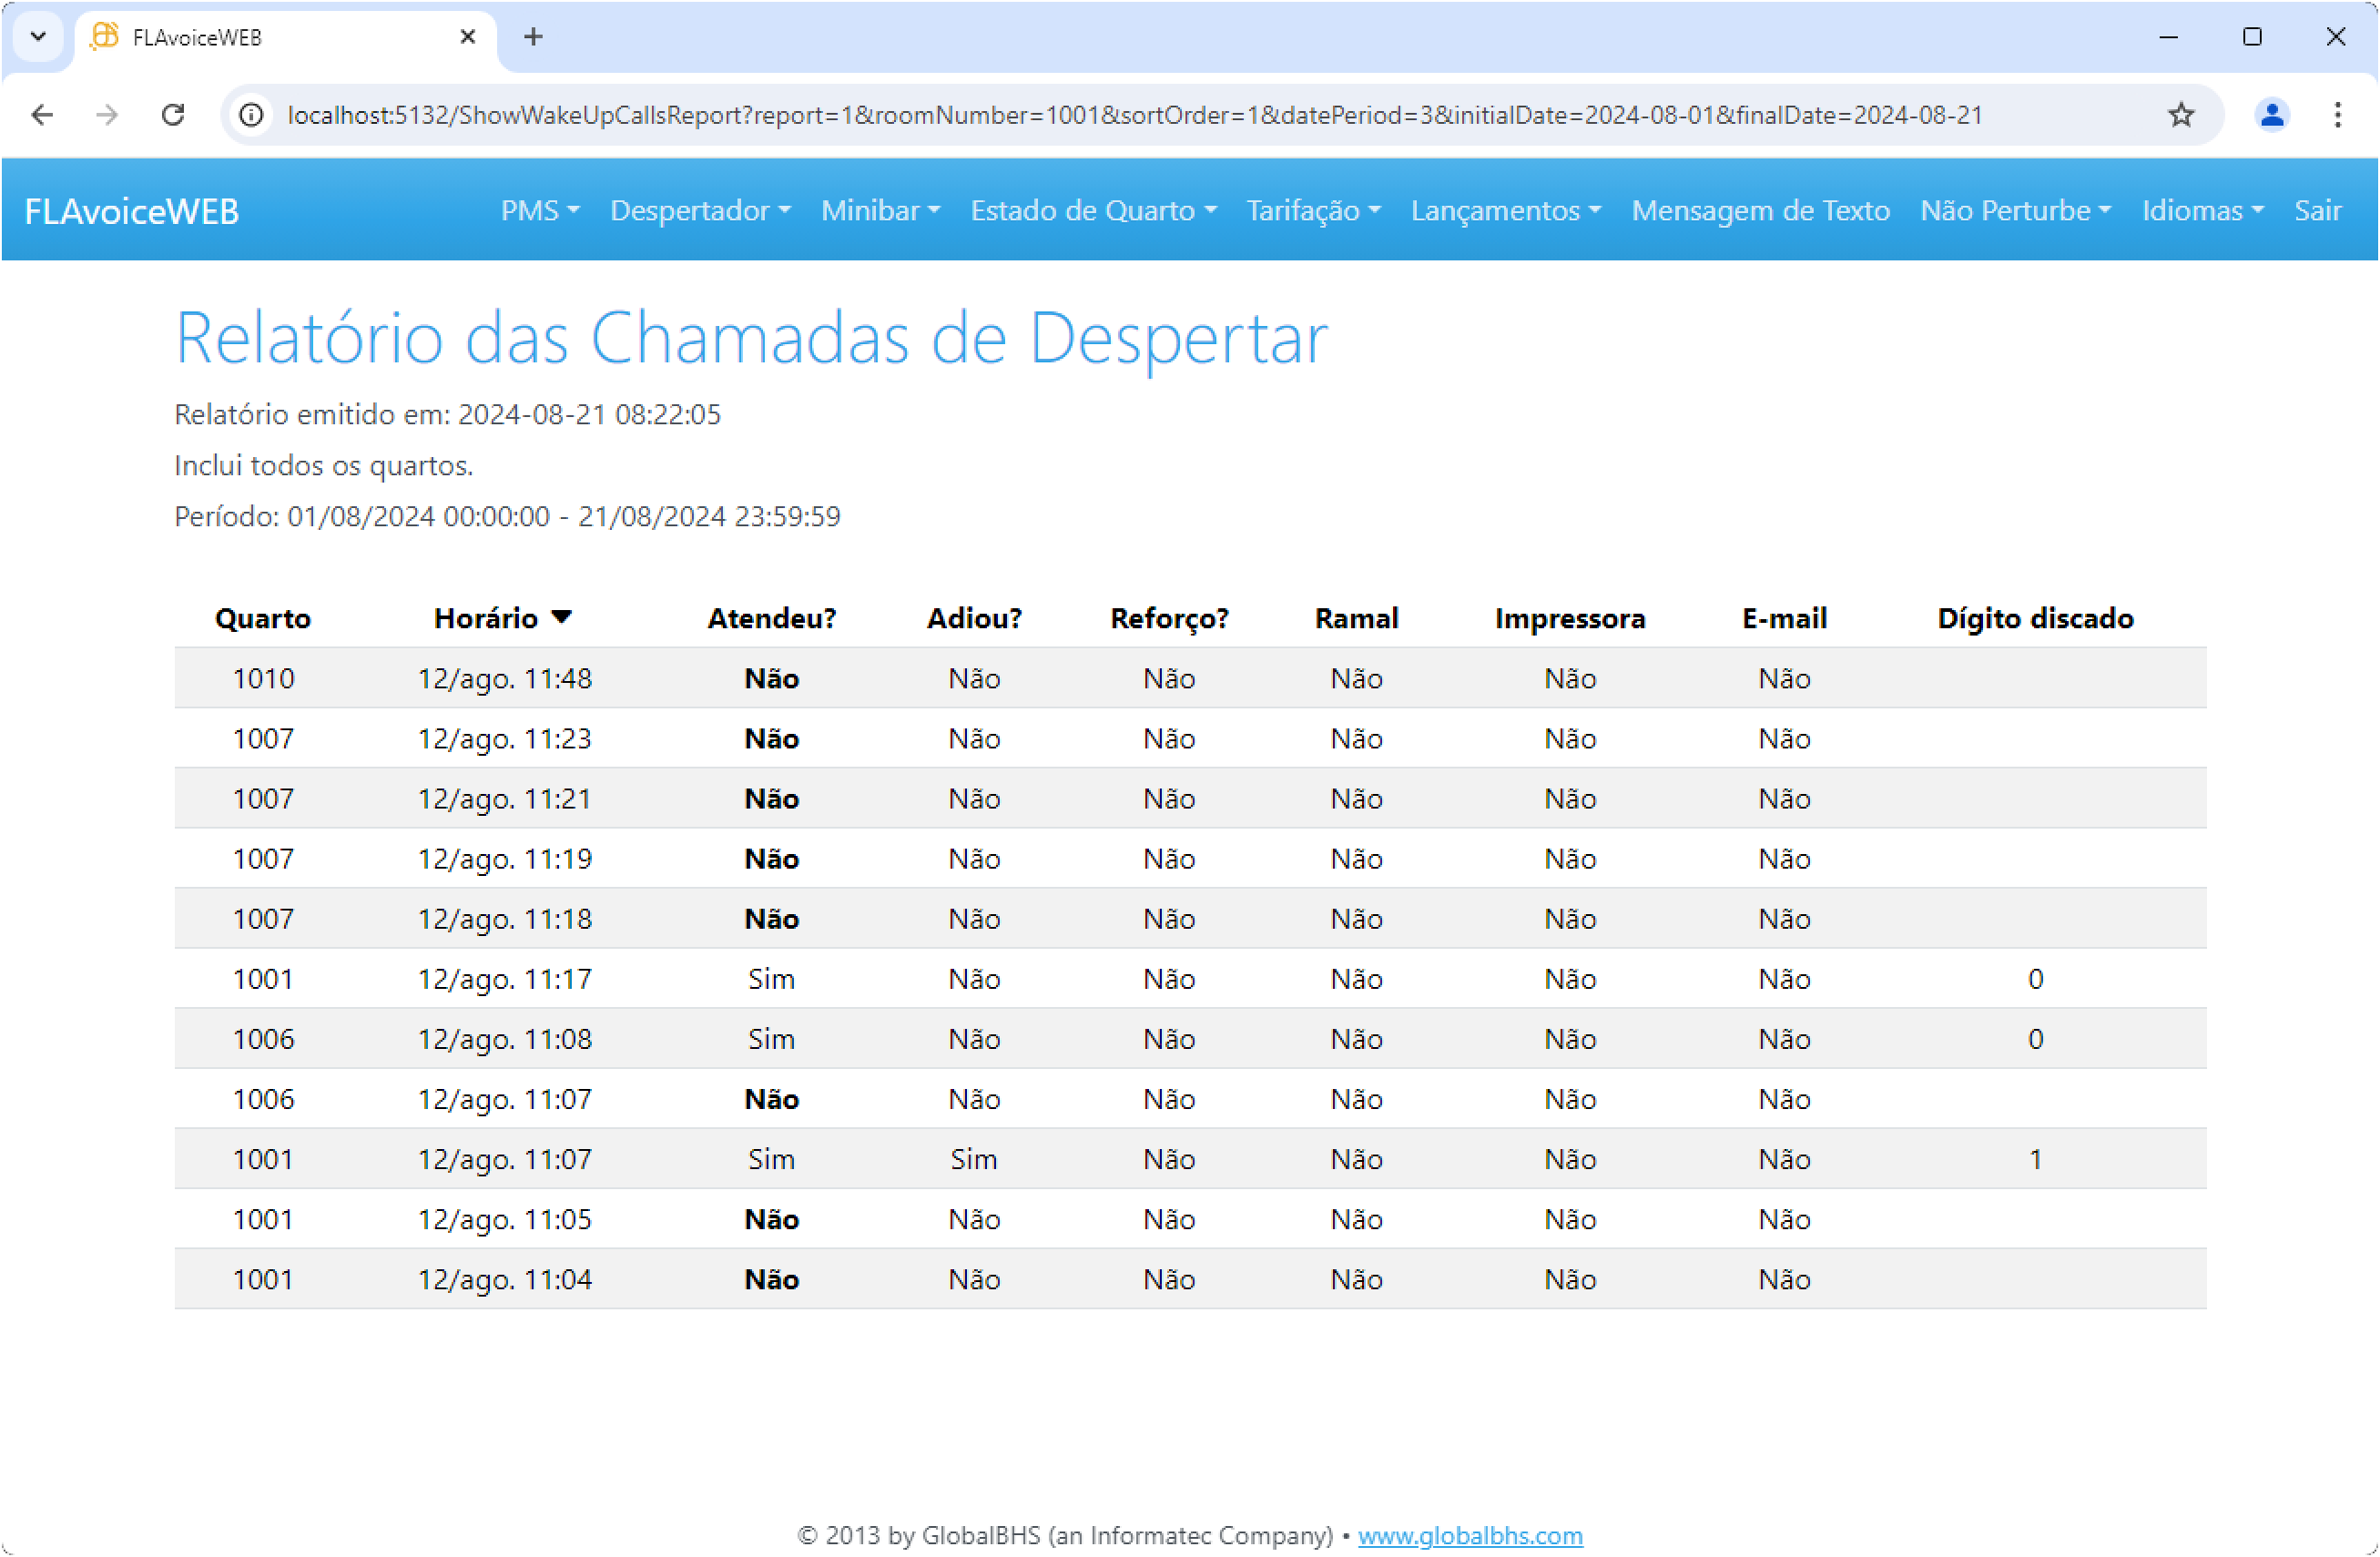Open Estado de Quarto dropdown
The height and width of the screenshot is (1557, 2380).
1092,211
